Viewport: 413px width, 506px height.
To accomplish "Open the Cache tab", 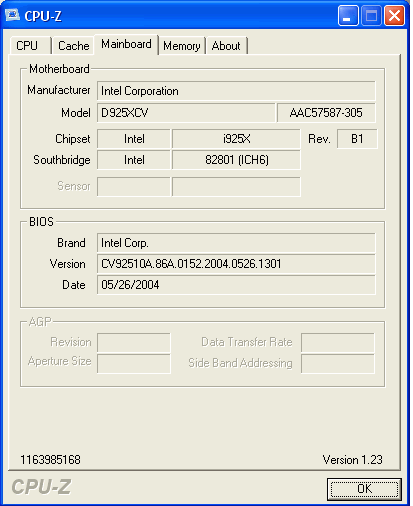I will (73, 45).
